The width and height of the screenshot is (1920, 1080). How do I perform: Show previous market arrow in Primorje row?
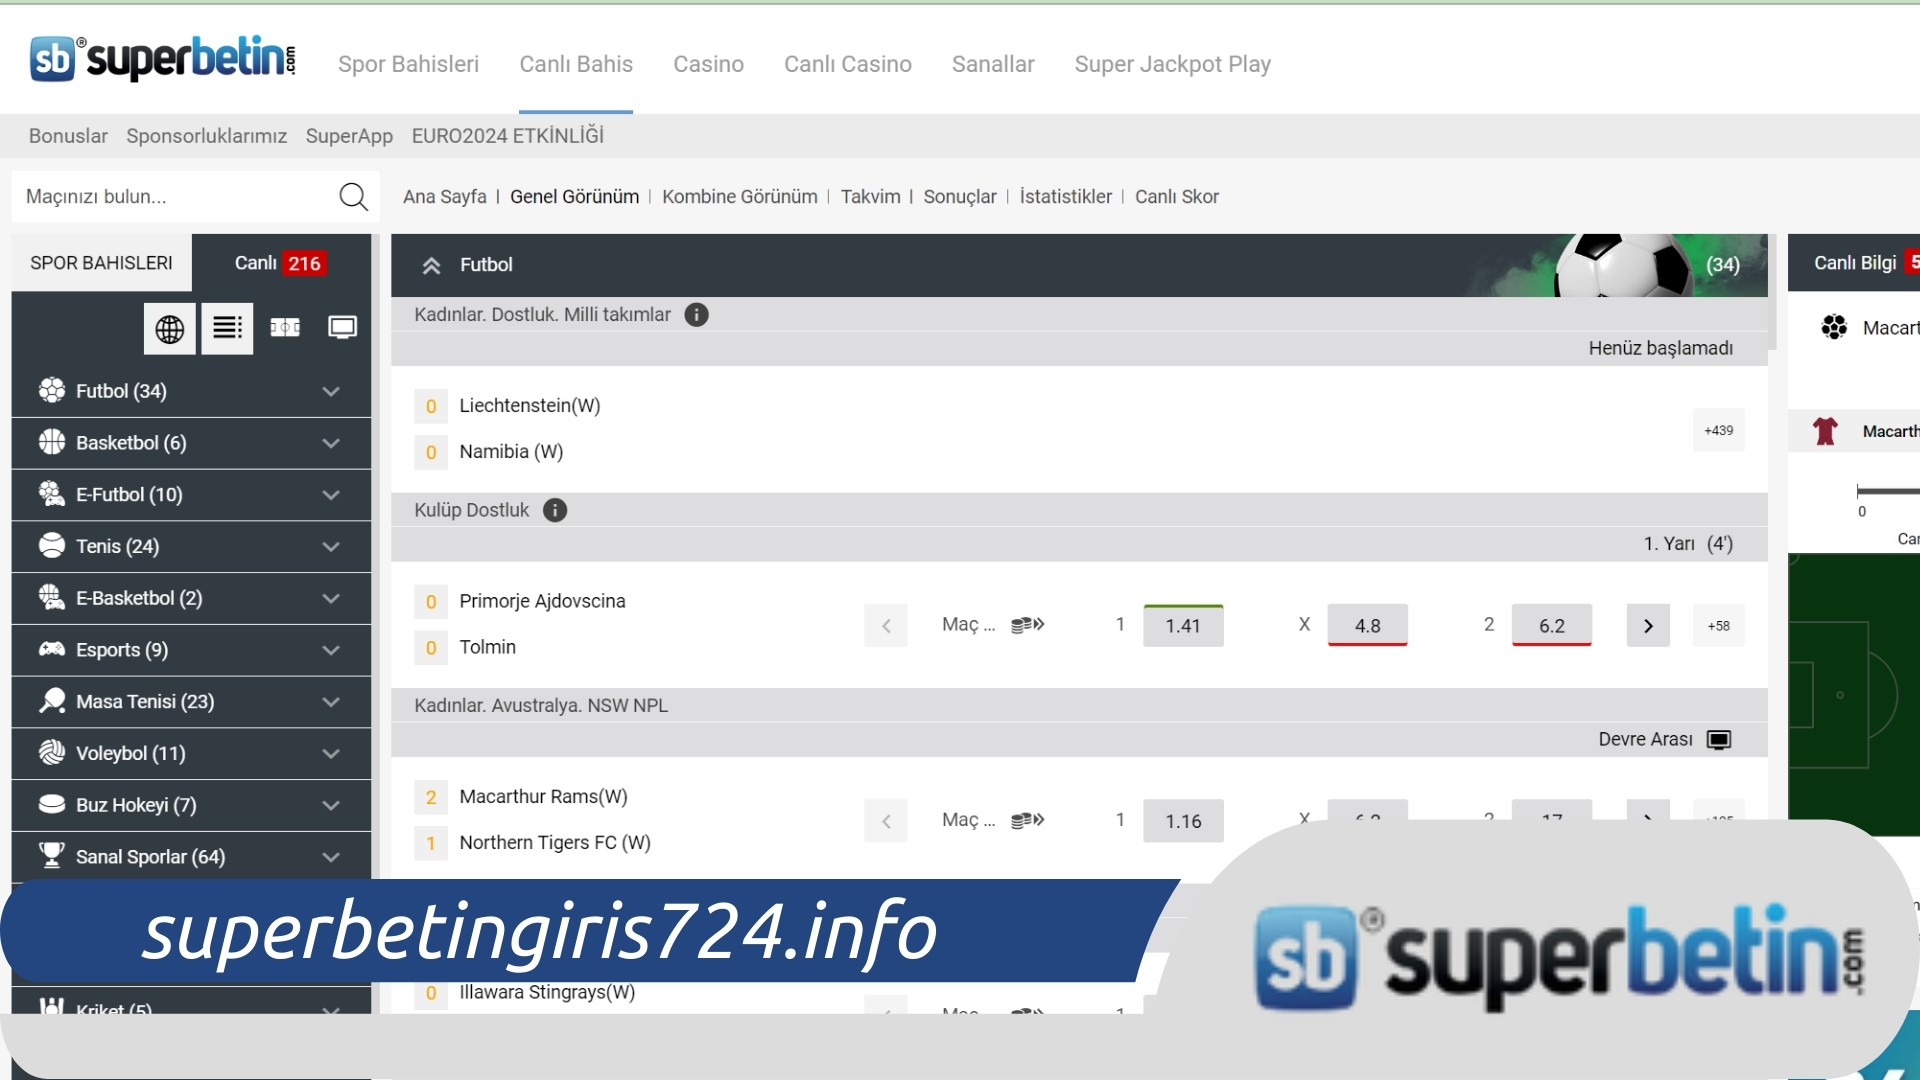(x=886, y=626)
